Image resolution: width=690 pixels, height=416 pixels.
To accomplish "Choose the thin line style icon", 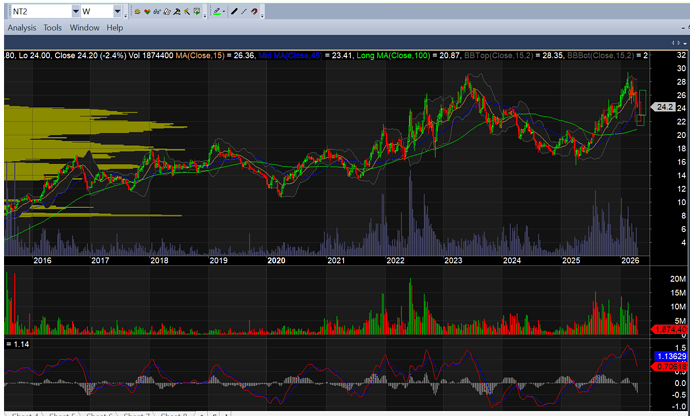I will coord(244,12).
